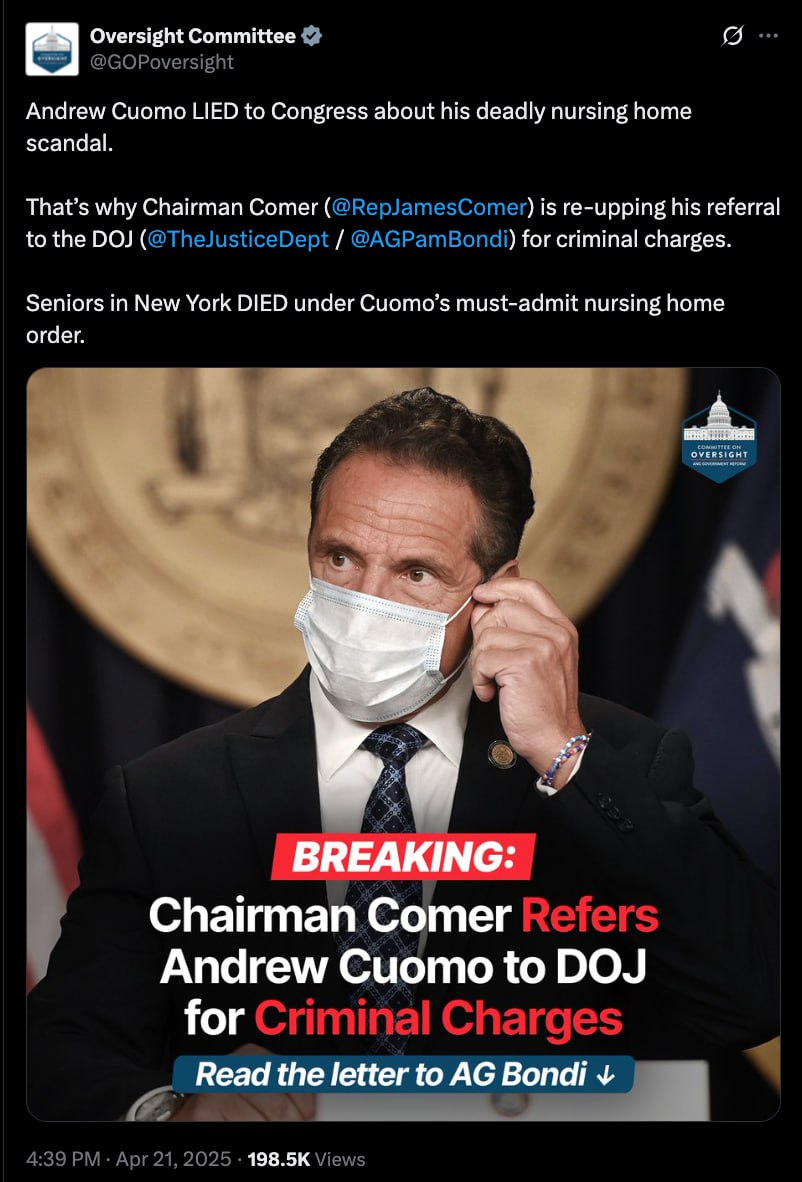Visit the @AGPamBondi mention
This screenshot has width=802, height=1182.
[429, 240]
